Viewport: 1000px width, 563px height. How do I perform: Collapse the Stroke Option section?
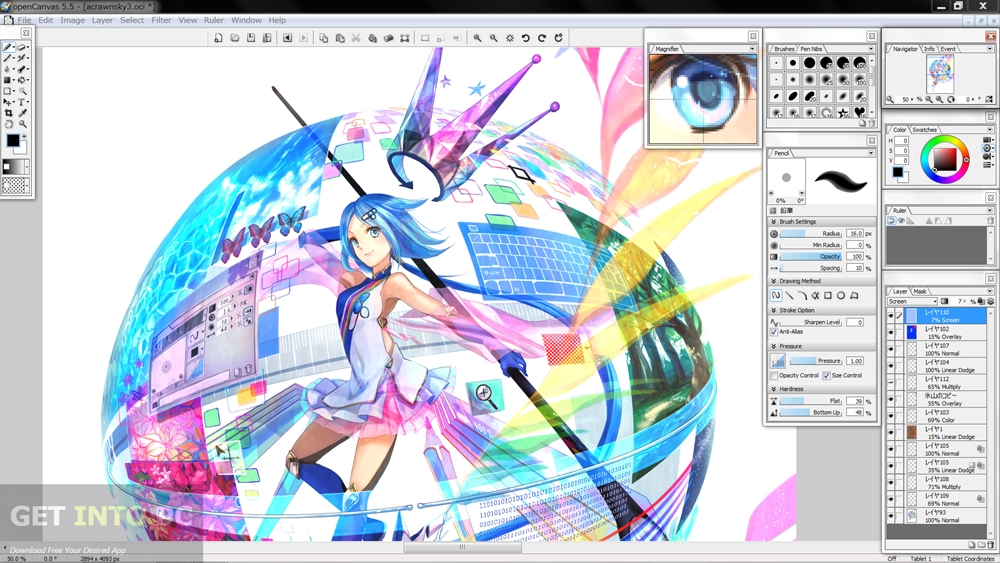click(x=774, y=310)
